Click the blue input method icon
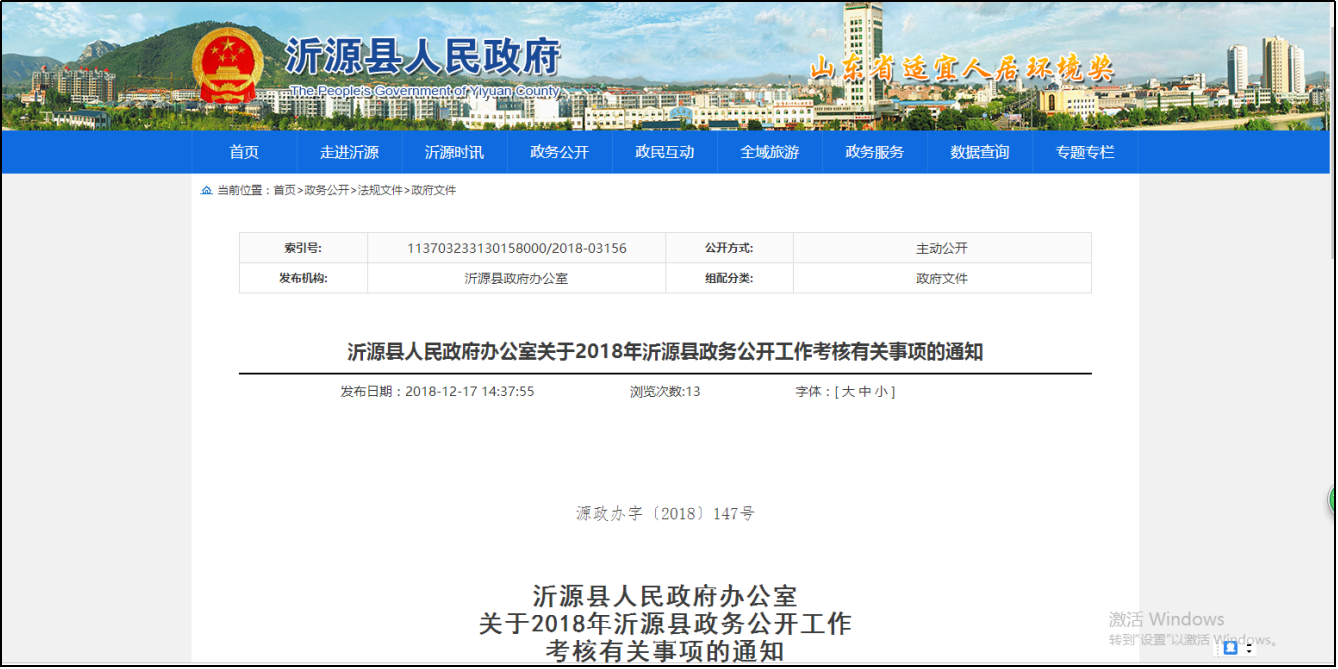Viewport: 1338px width, 669px height. (x=1230, y=648)
